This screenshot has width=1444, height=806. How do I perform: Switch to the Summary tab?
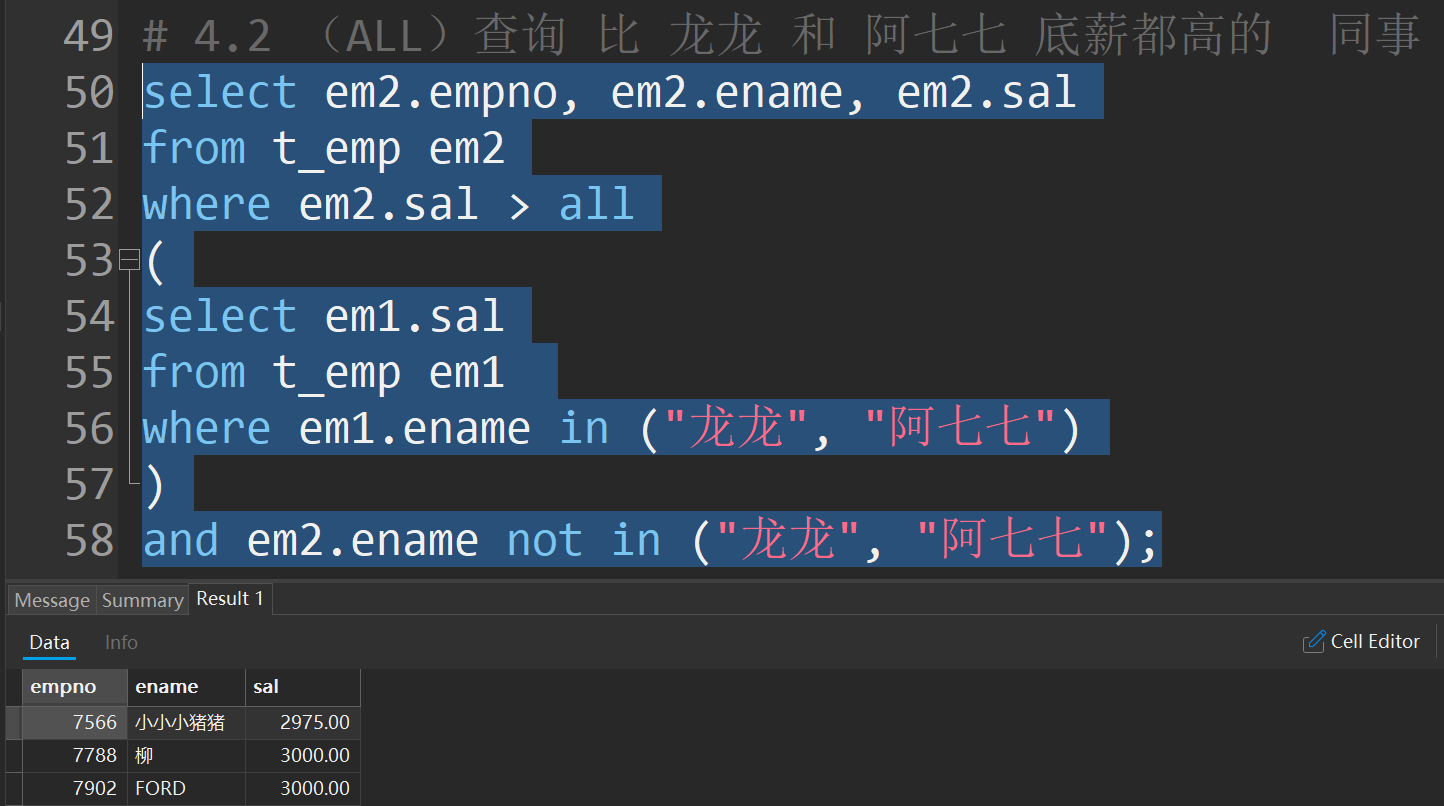tap(142, 600)
